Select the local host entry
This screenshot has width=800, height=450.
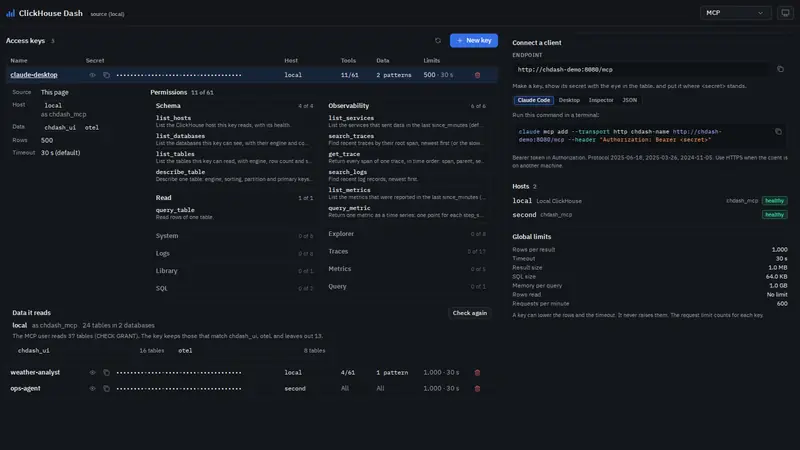(649, 201)
